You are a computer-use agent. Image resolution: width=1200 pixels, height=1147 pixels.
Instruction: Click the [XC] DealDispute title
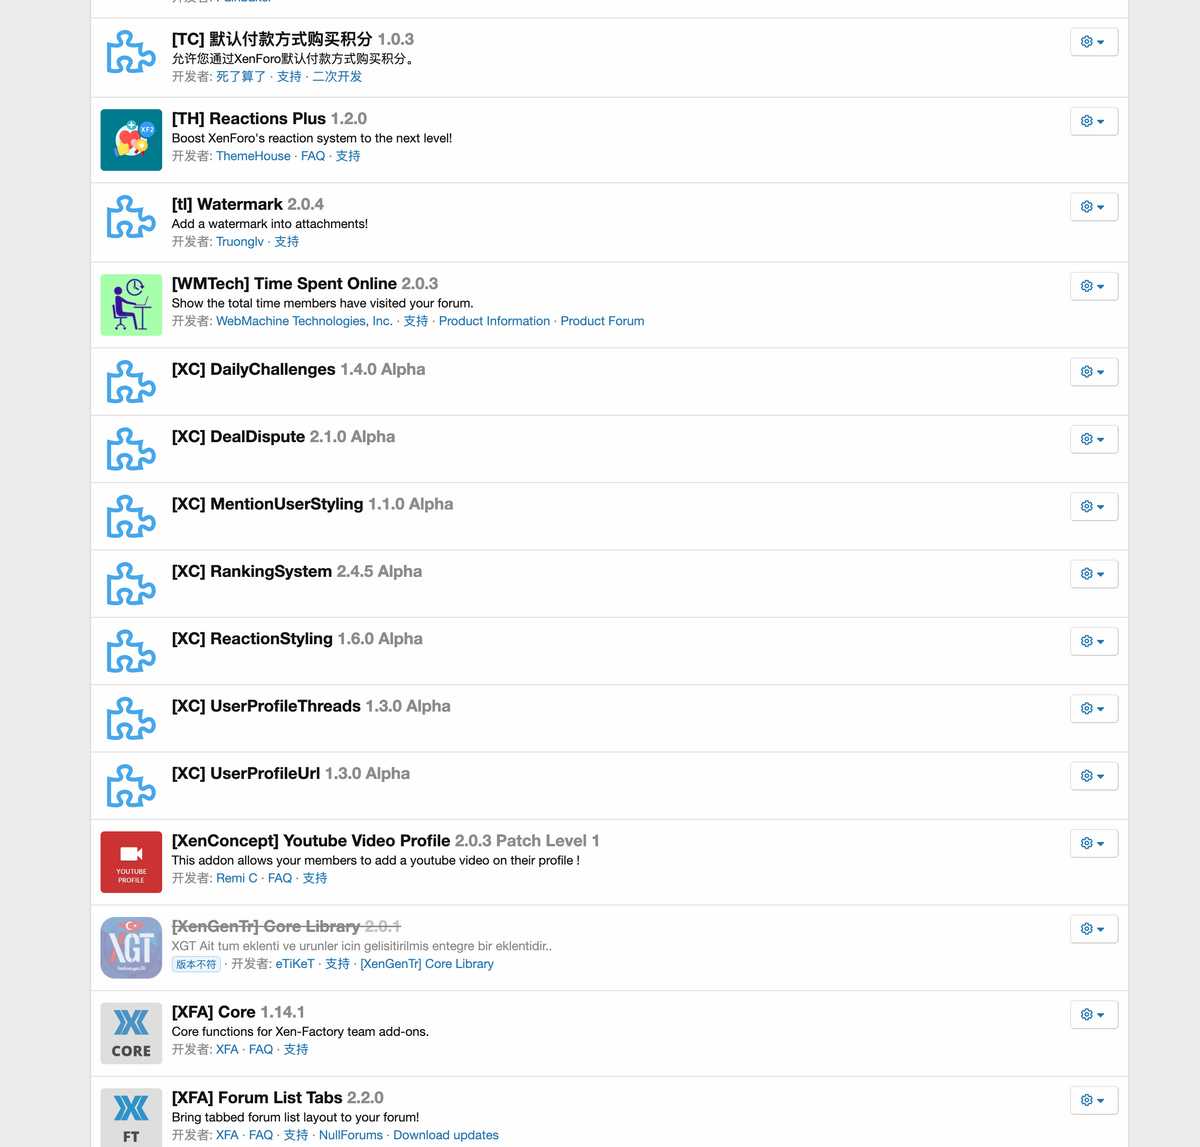coord(238,436)
